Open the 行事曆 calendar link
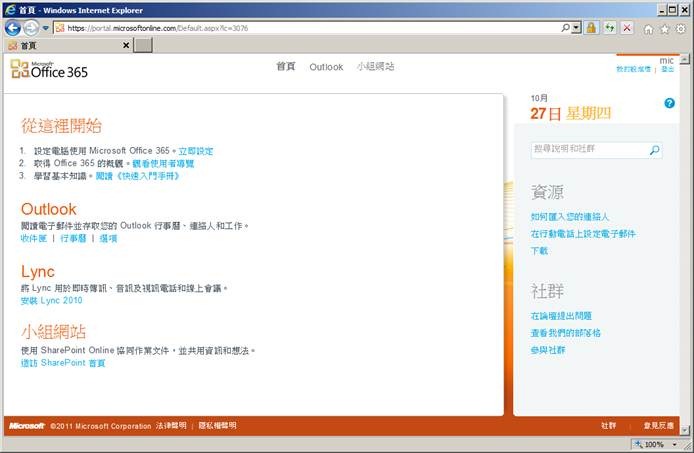The image size is (694, 453). (x=73, y=238)
